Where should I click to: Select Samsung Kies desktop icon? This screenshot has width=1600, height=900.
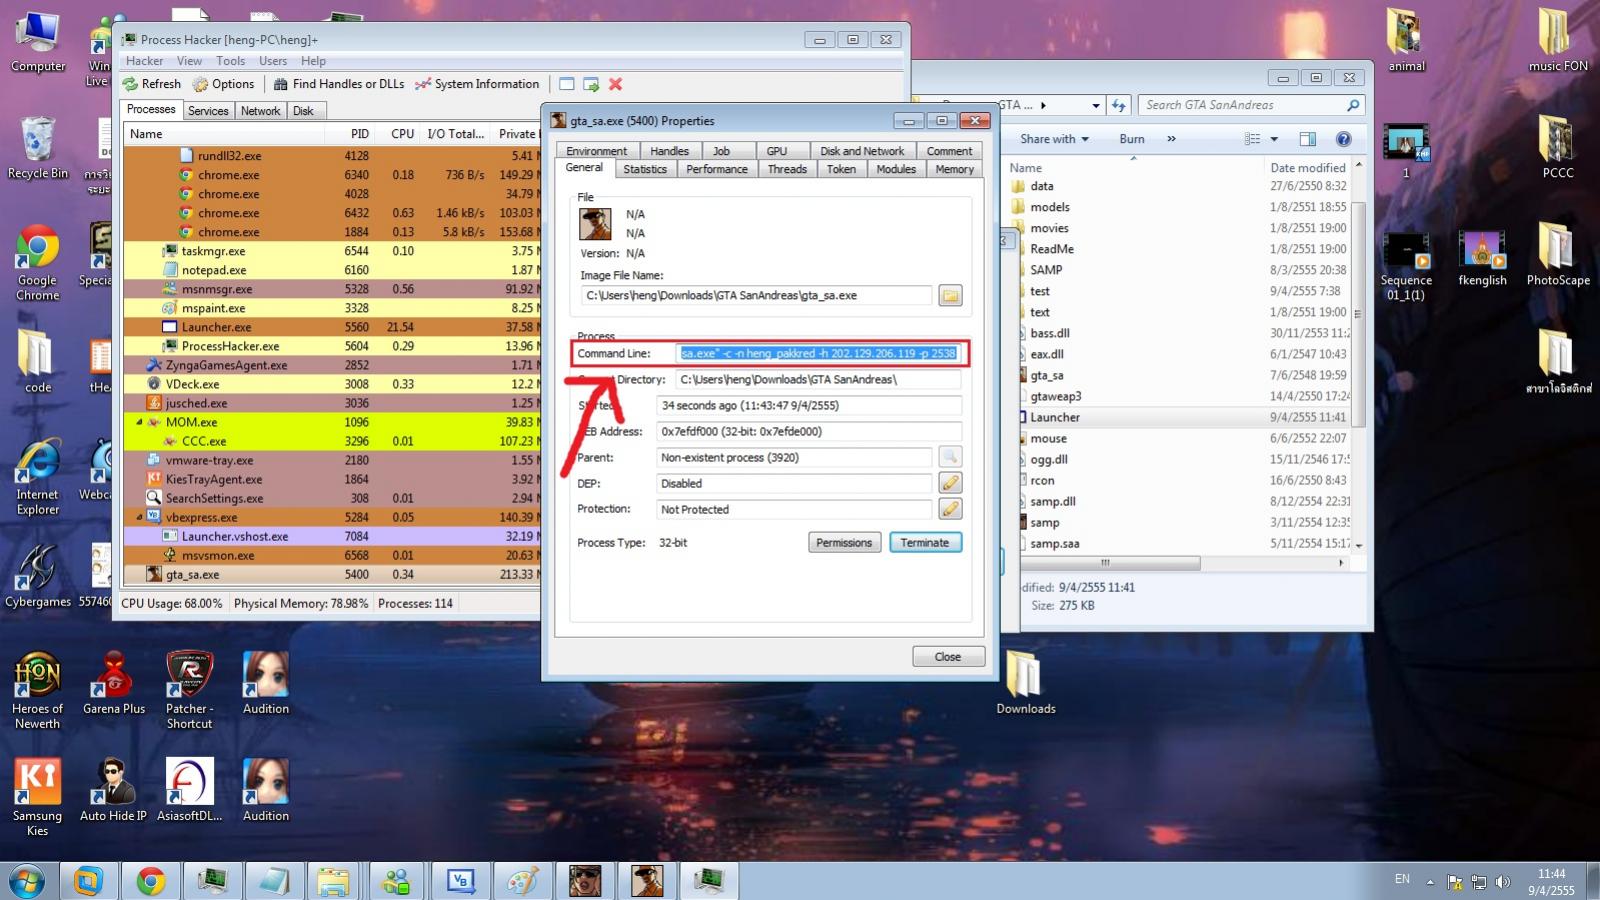click(x=37, y=797)
